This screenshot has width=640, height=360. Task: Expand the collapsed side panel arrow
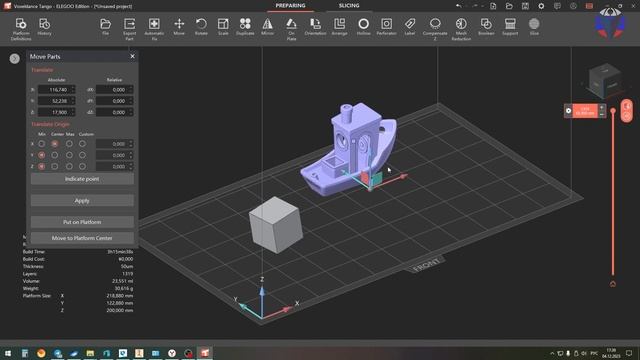coord(15,59)
